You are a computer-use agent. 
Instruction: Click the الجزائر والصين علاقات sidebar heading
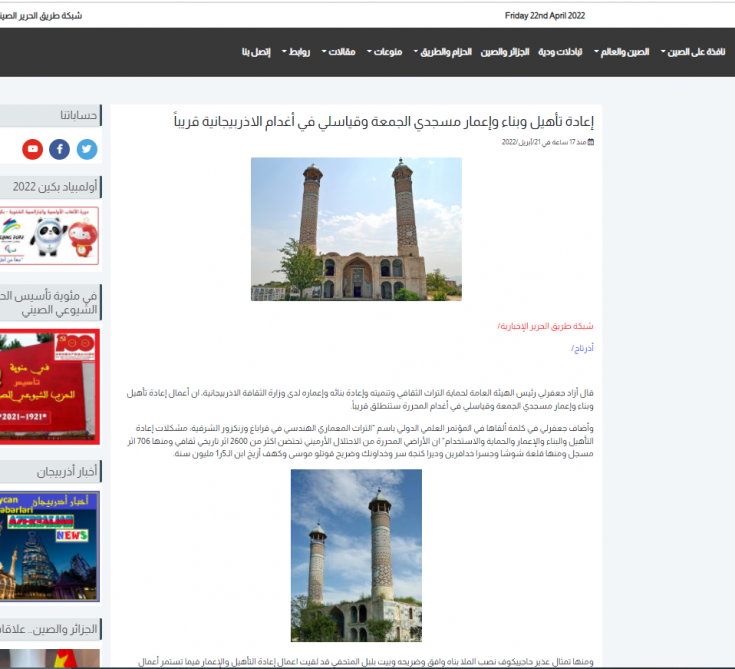pyautogui.click(x=49, y=629)
